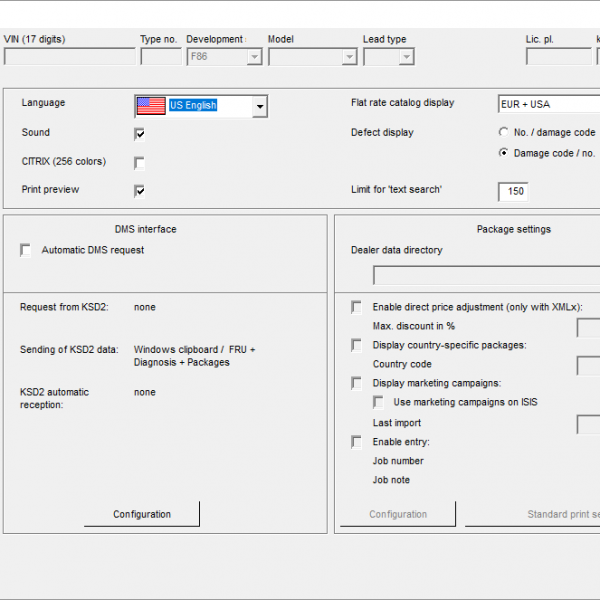Image resolution: width=600 pixels, height=600 pixels.
Task: Select the 'Damage code / no.' radio option
Action: tap(503, 153)
